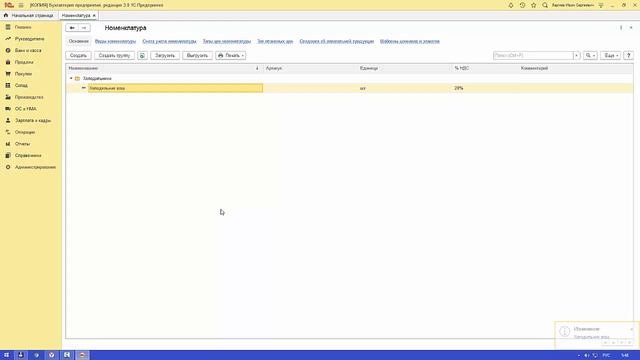This screenshot has width=640, height=360.
Task: Open Справочники section in sidebar
Action: [28, 156]
